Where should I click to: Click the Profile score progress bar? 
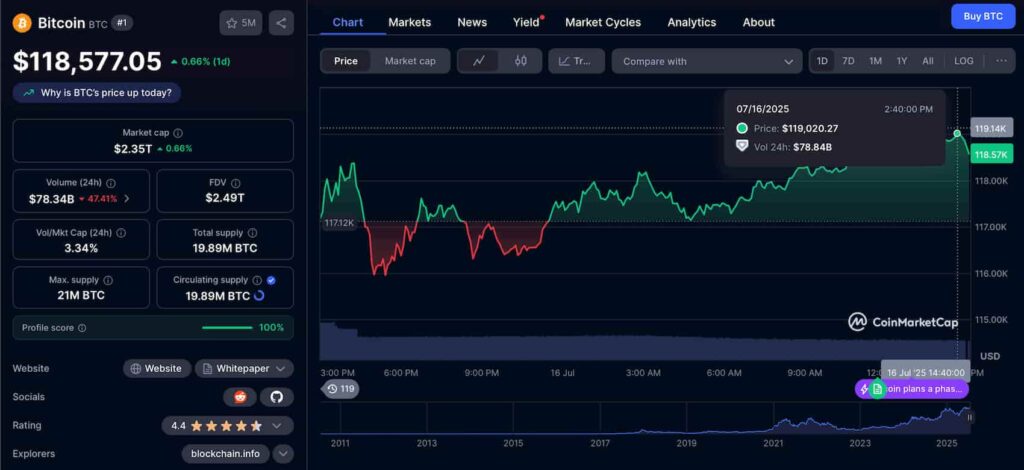(x=227, y=328)
